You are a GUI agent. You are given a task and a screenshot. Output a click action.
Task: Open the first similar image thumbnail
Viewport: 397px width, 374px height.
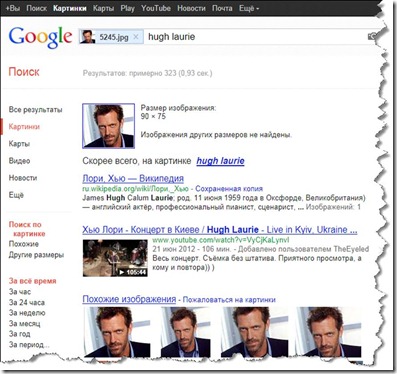click(117, 332)
